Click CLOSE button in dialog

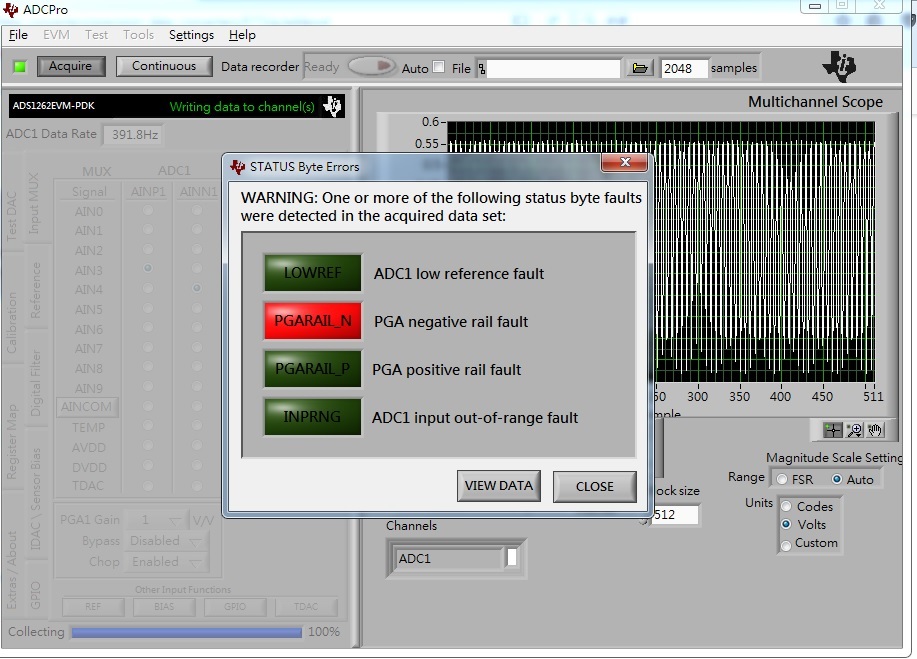[594, 487]
